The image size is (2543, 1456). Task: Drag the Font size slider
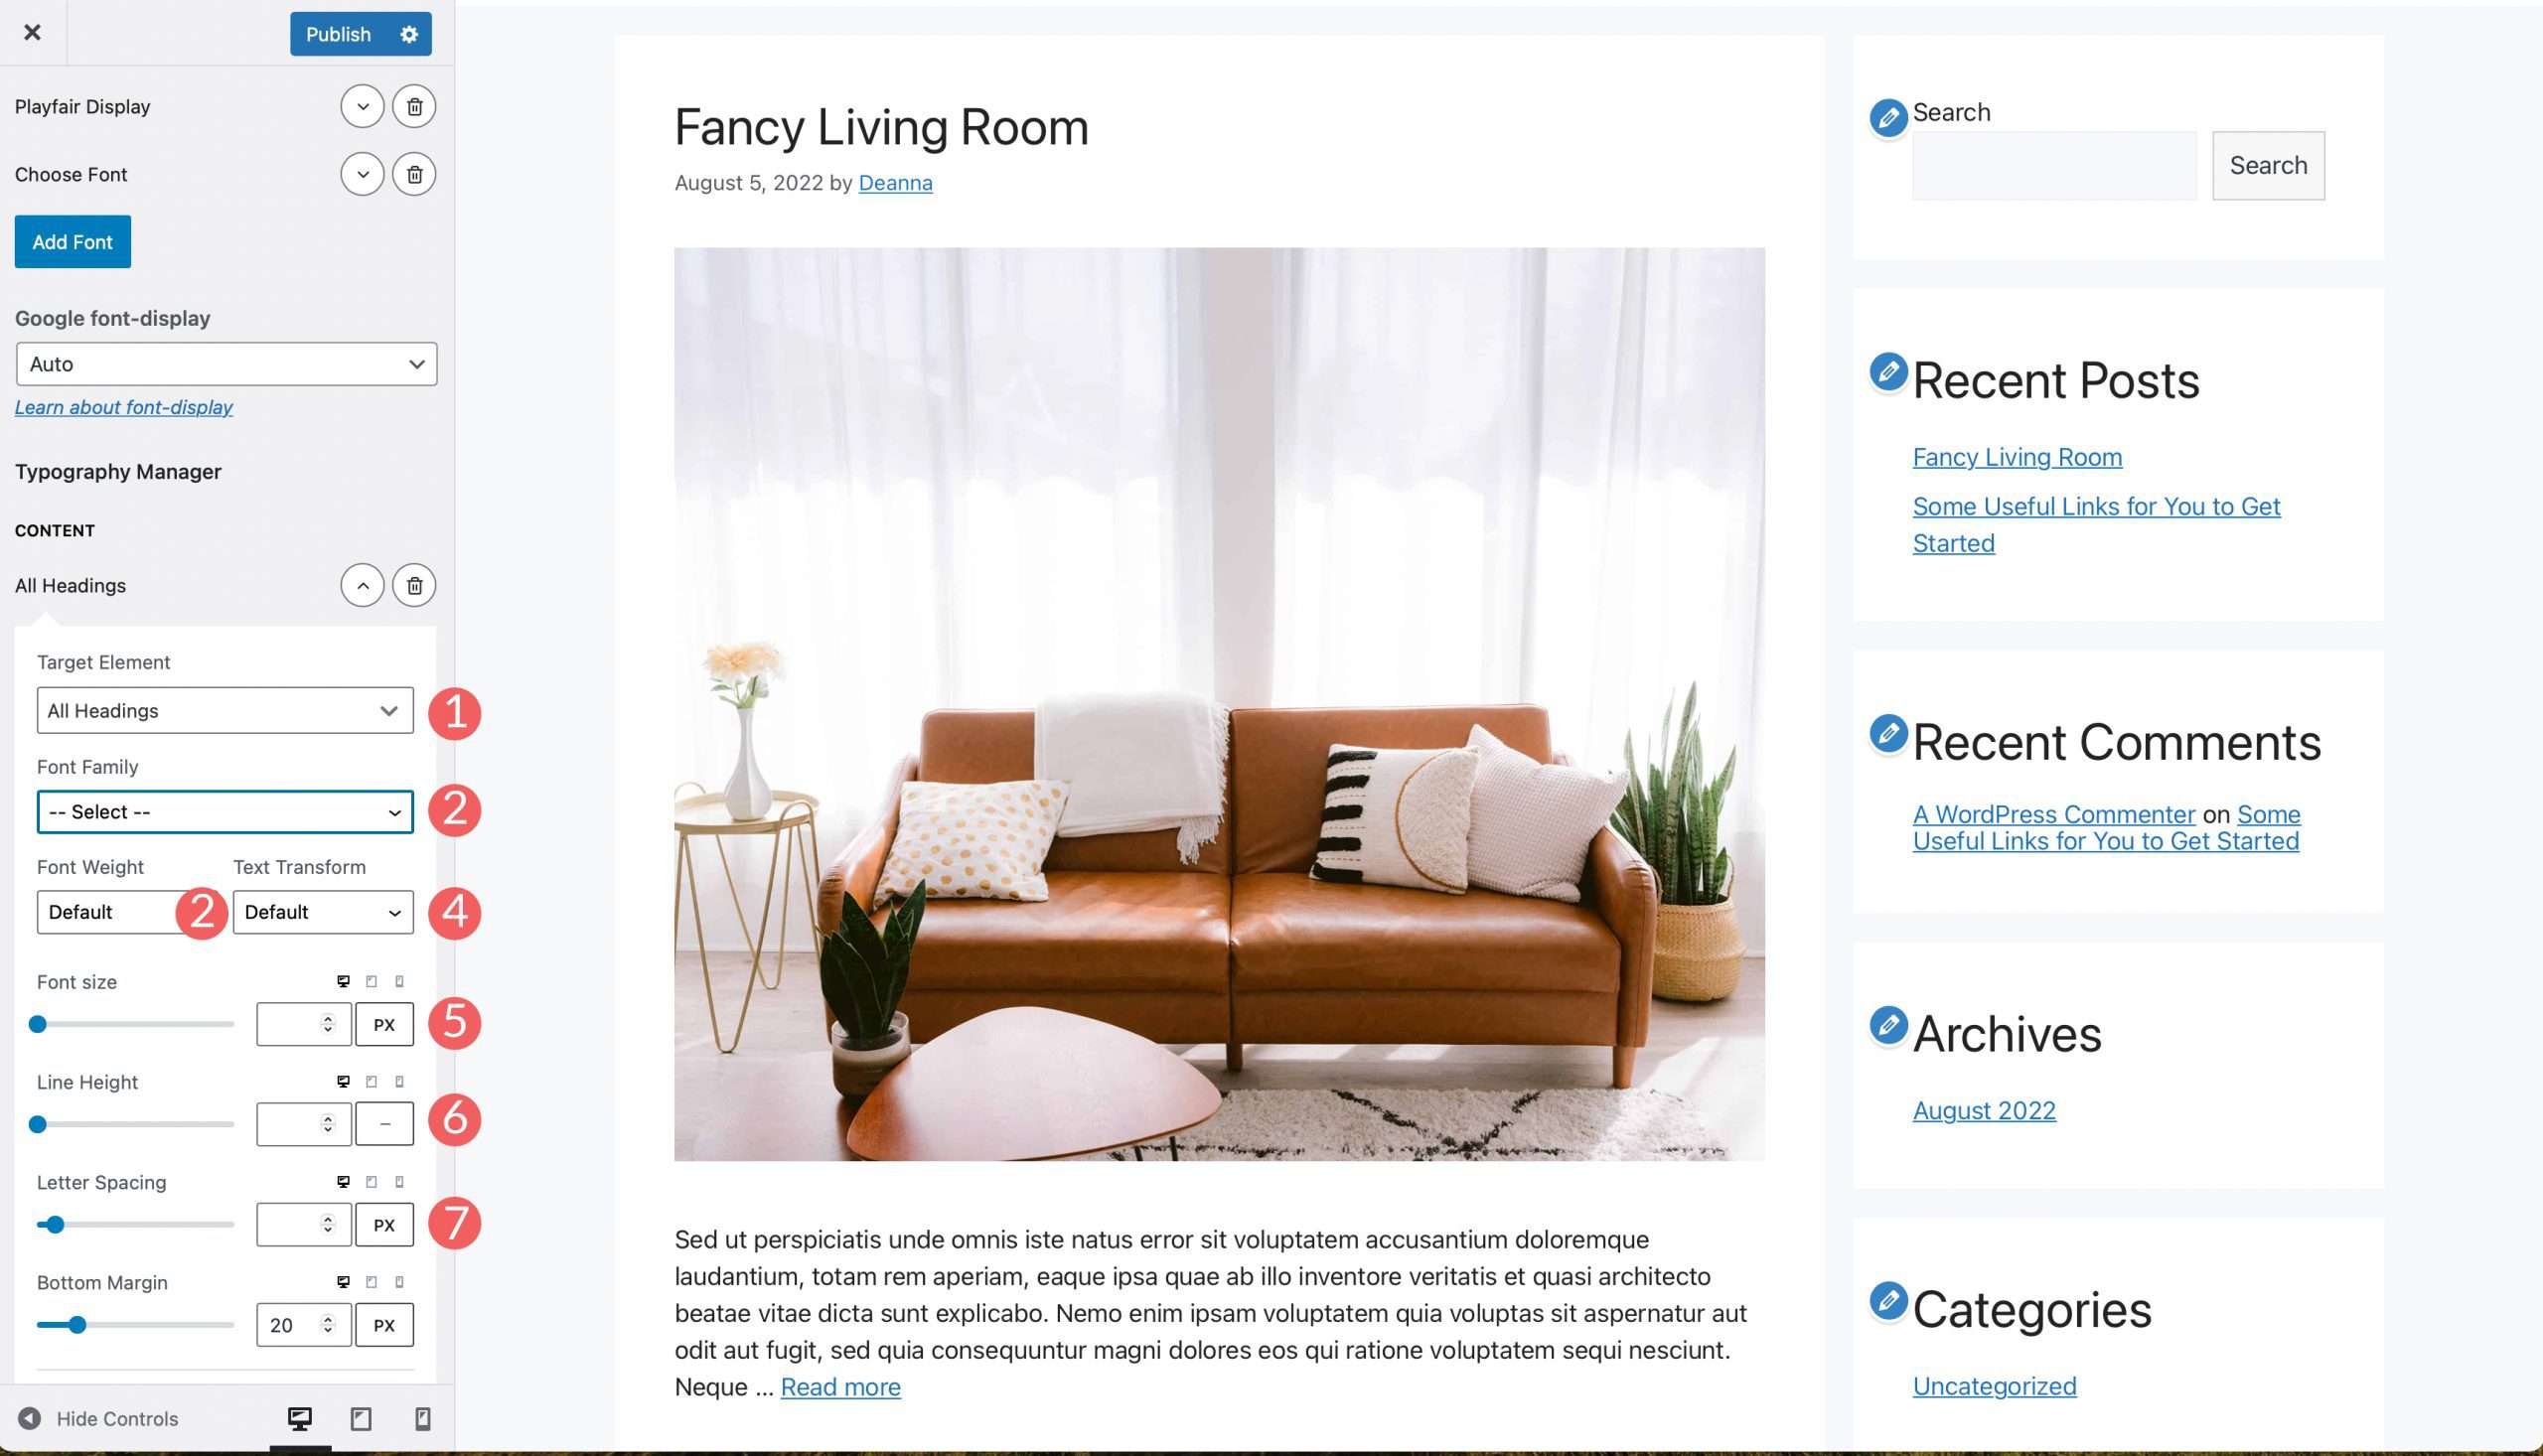click(x=39, y=1023)
